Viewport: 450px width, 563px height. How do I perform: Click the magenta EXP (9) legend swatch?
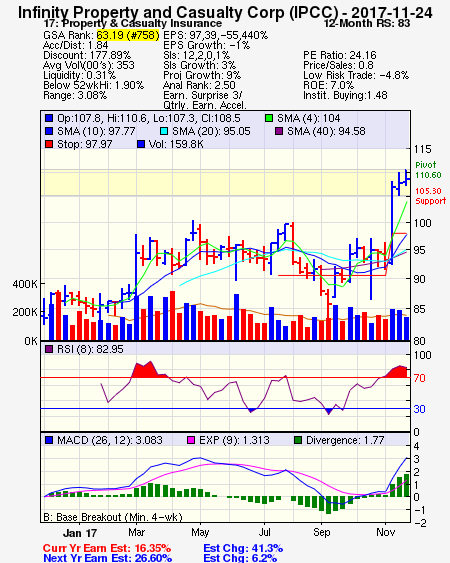point(191,440)
